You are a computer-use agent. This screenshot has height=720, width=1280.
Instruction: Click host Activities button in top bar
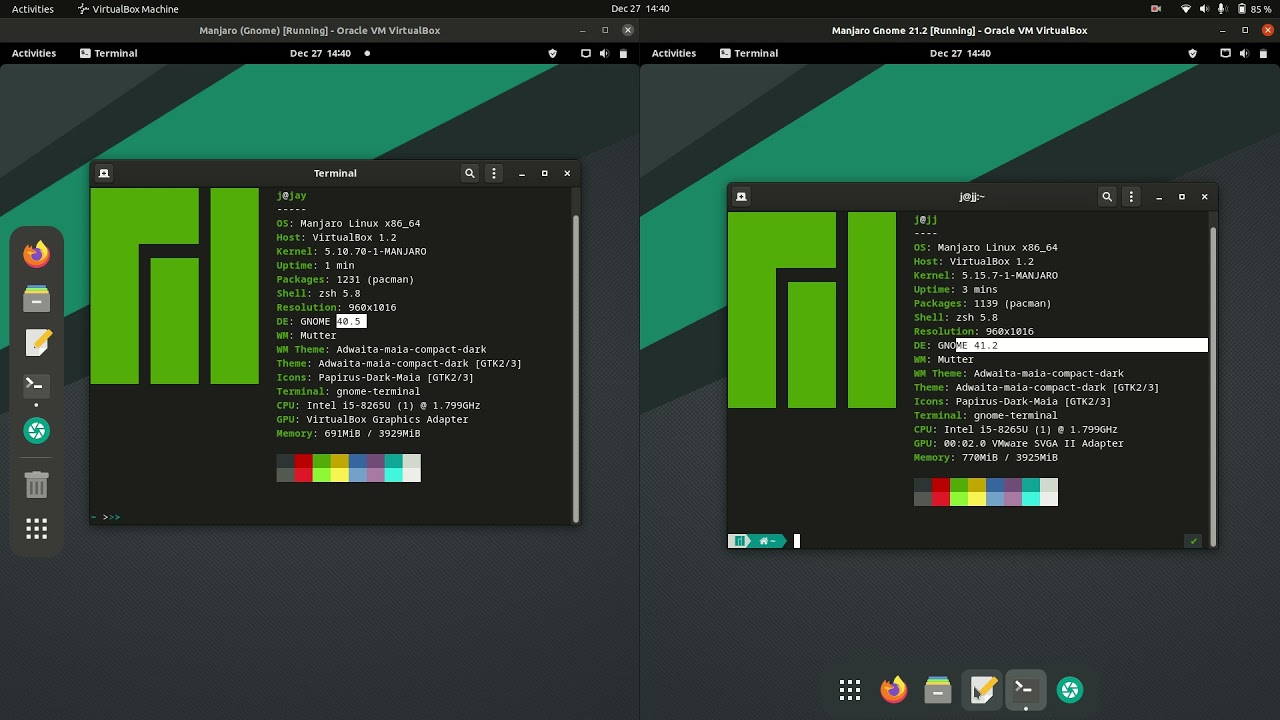tap(33, 9)
